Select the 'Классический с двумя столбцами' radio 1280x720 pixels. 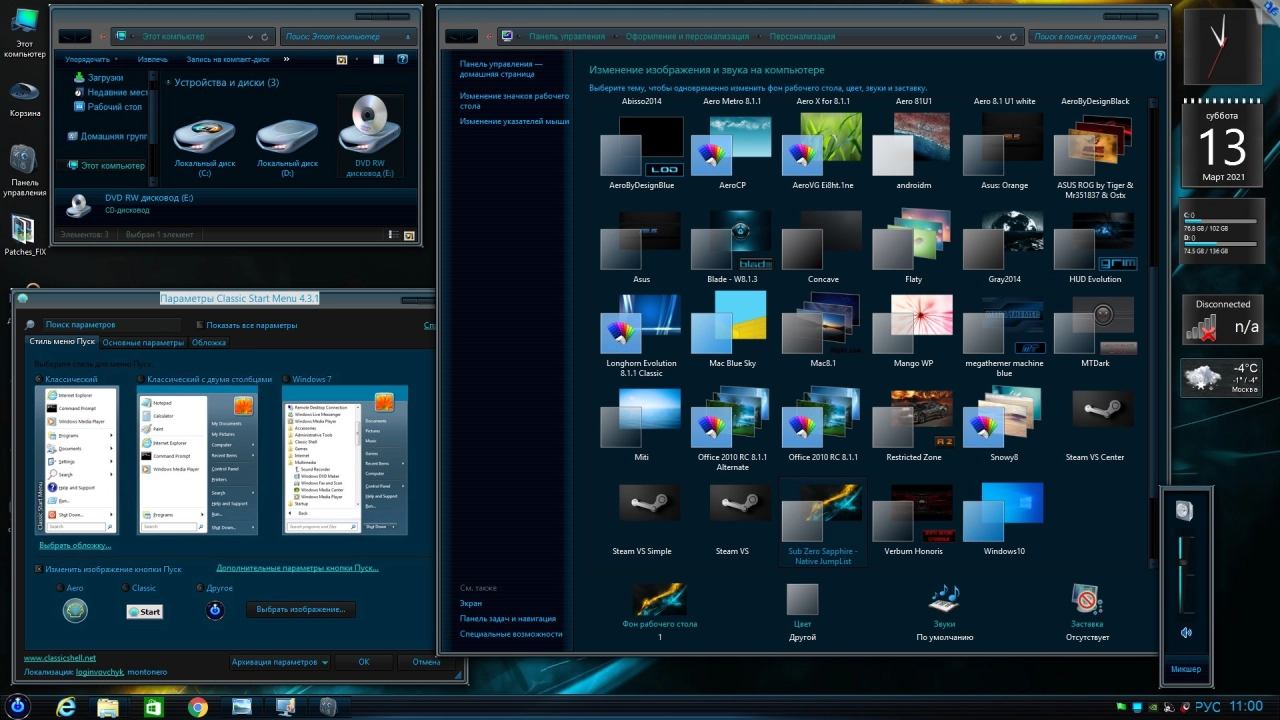141,380
